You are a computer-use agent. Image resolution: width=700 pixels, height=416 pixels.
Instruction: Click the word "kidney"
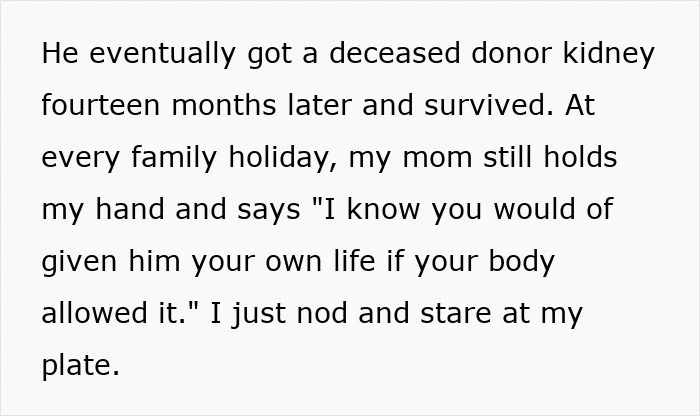[608, 54]
